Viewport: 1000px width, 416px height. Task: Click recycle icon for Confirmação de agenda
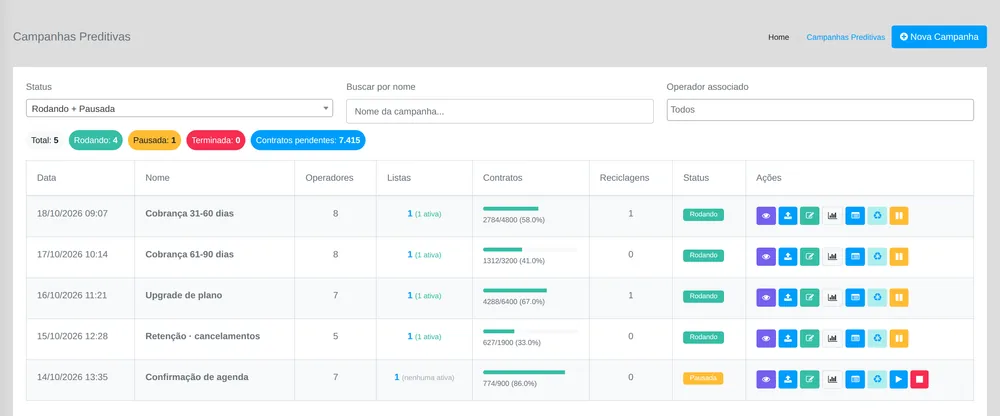pyautogui.click(x=877, y=380)
